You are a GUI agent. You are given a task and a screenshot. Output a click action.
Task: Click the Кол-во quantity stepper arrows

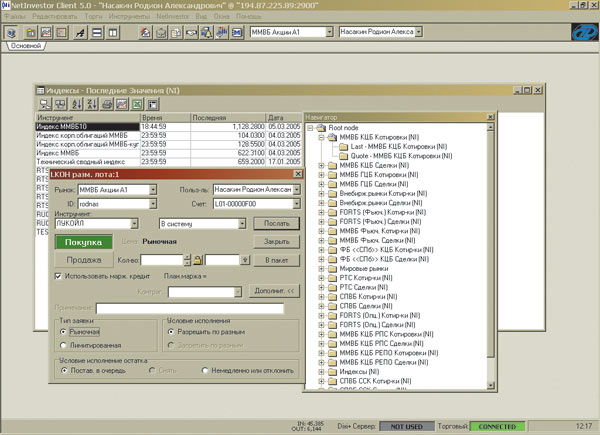tap(187, 260)
